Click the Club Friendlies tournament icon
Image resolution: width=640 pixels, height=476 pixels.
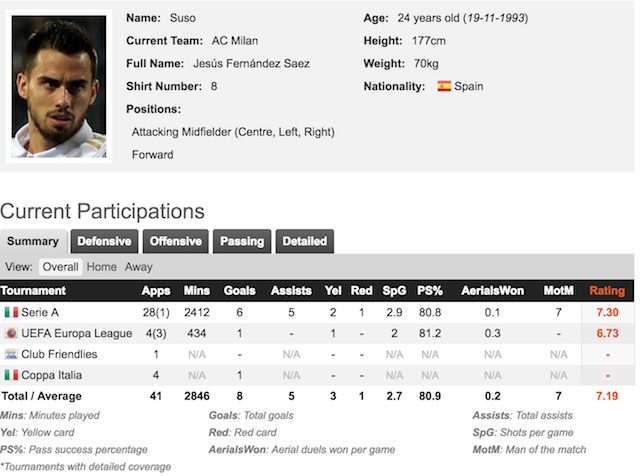pyautogui.click(x=11, y=354)
